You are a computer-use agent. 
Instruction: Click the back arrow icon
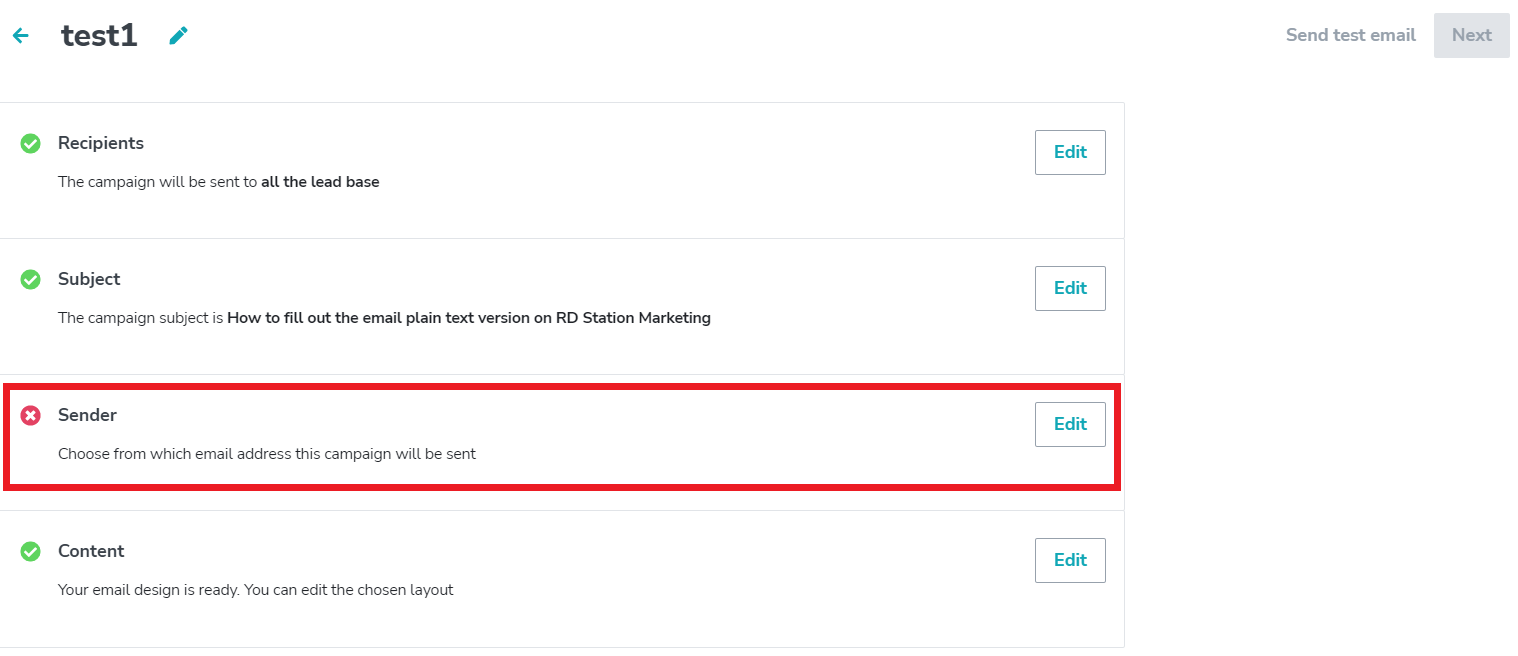pyautogui.click(x=20, y=36)
